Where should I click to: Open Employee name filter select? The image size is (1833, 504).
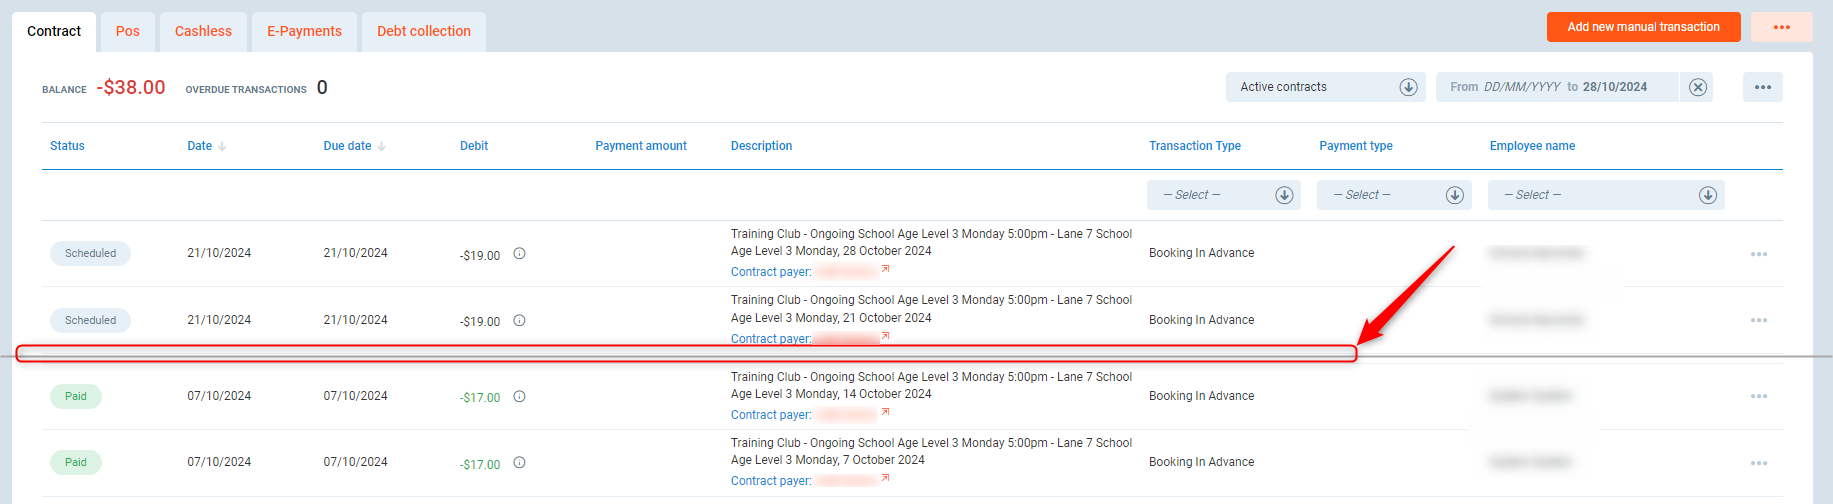(x=1605, y=195)
